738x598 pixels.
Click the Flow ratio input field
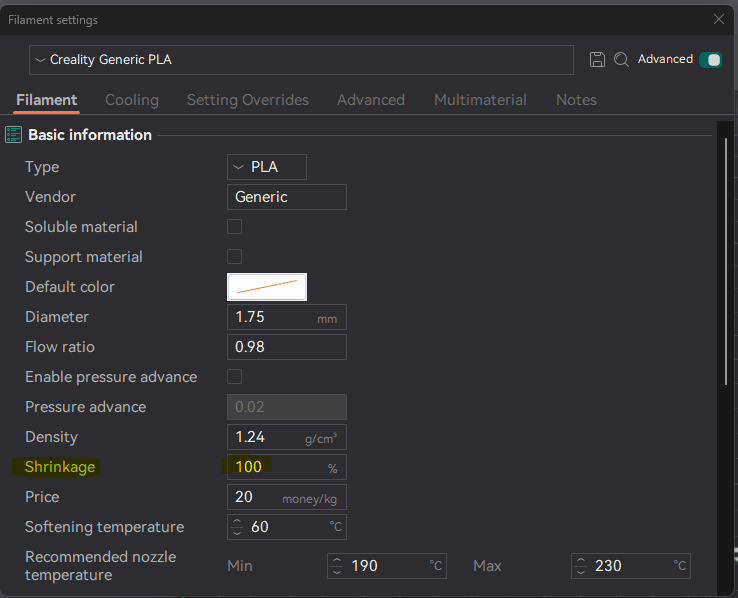287,347
